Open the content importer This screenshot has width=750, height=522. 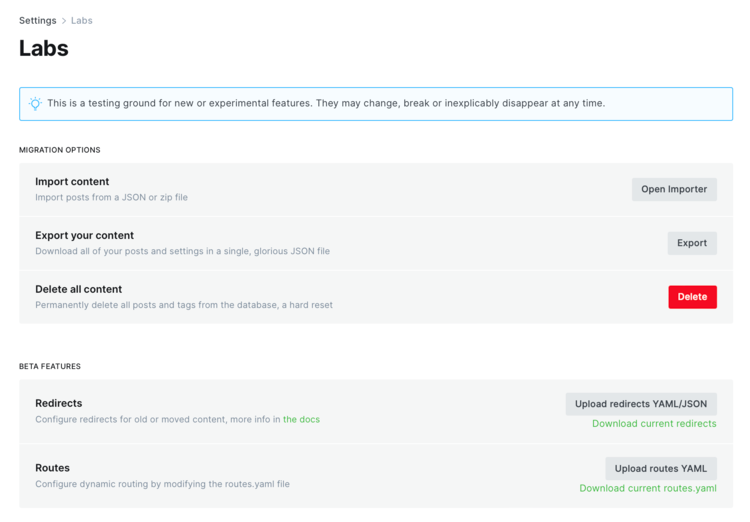674,189
